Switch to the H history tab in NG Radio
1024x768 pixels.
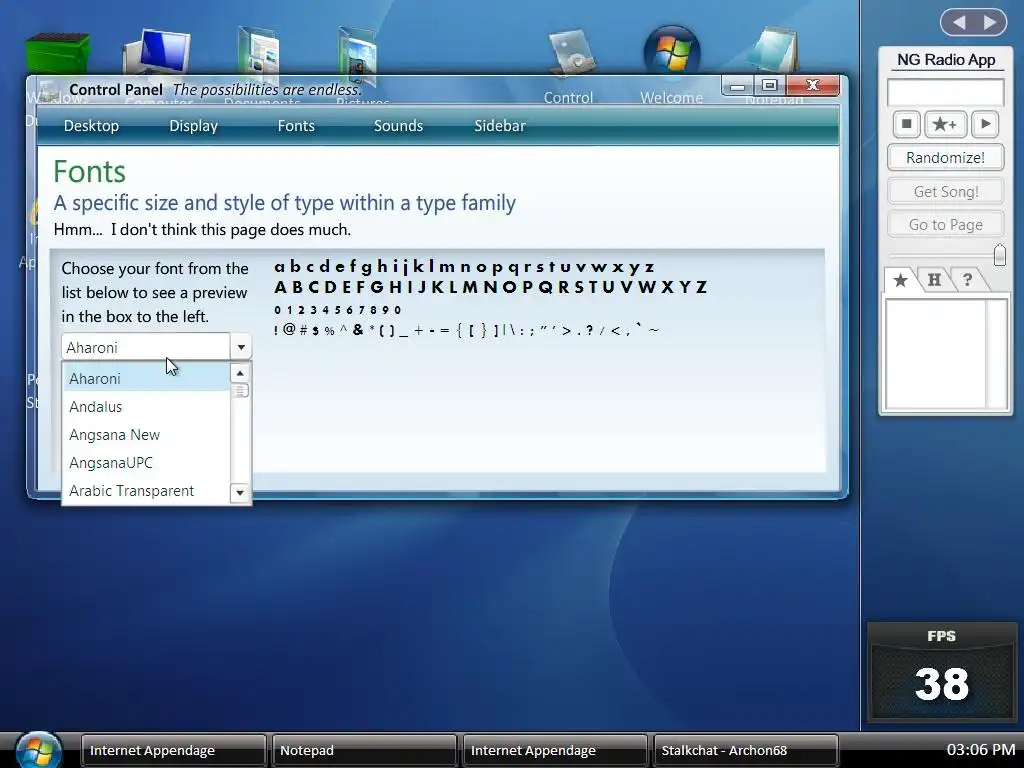click(934, 280)
